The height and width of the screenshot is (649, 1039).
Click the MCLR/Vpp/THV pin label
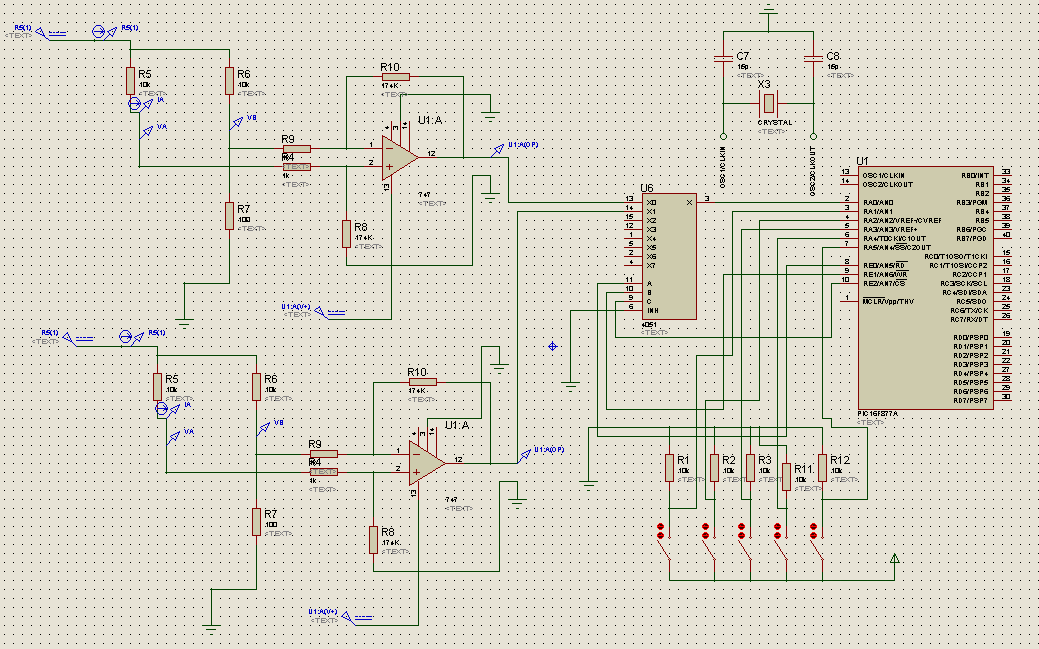click(x=889, y=302)
